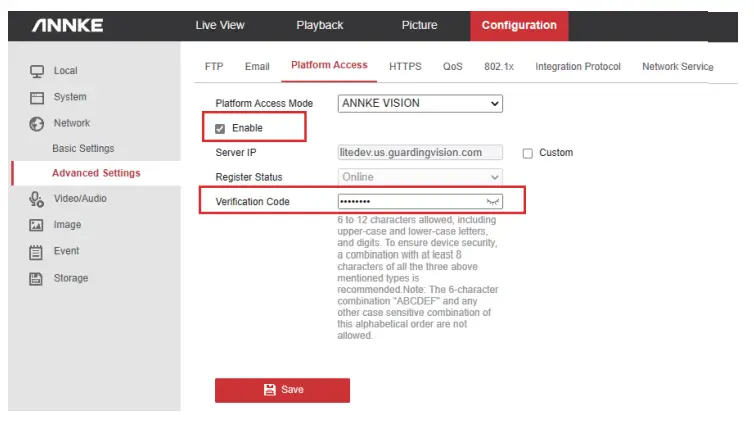Open the System menu entry
This screenshot has height=434, width=754.
pos(70,97)
